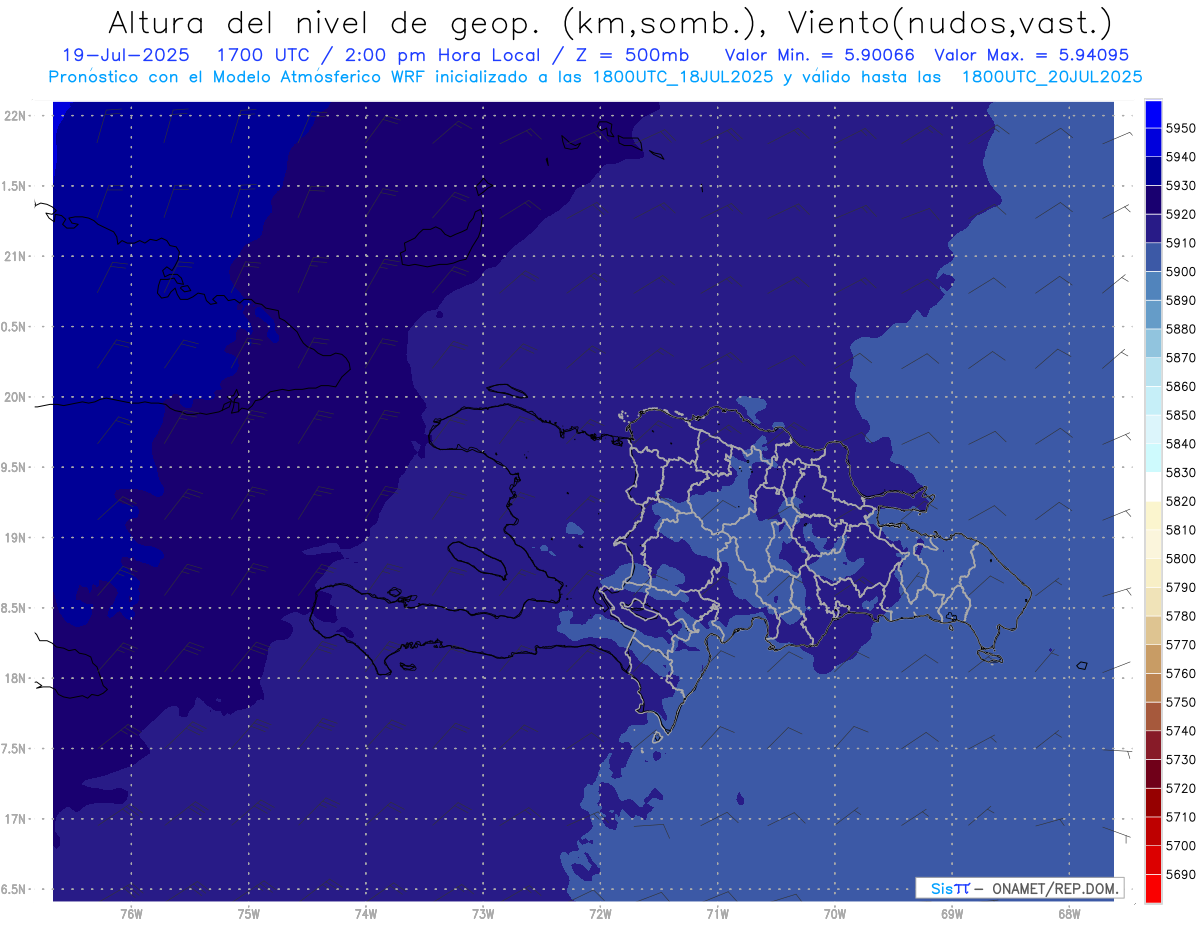Viewport: 1200px width, 927px height.
Task: Click the map title 'Altura del nivel de geop.'
Action: [325, 22]
